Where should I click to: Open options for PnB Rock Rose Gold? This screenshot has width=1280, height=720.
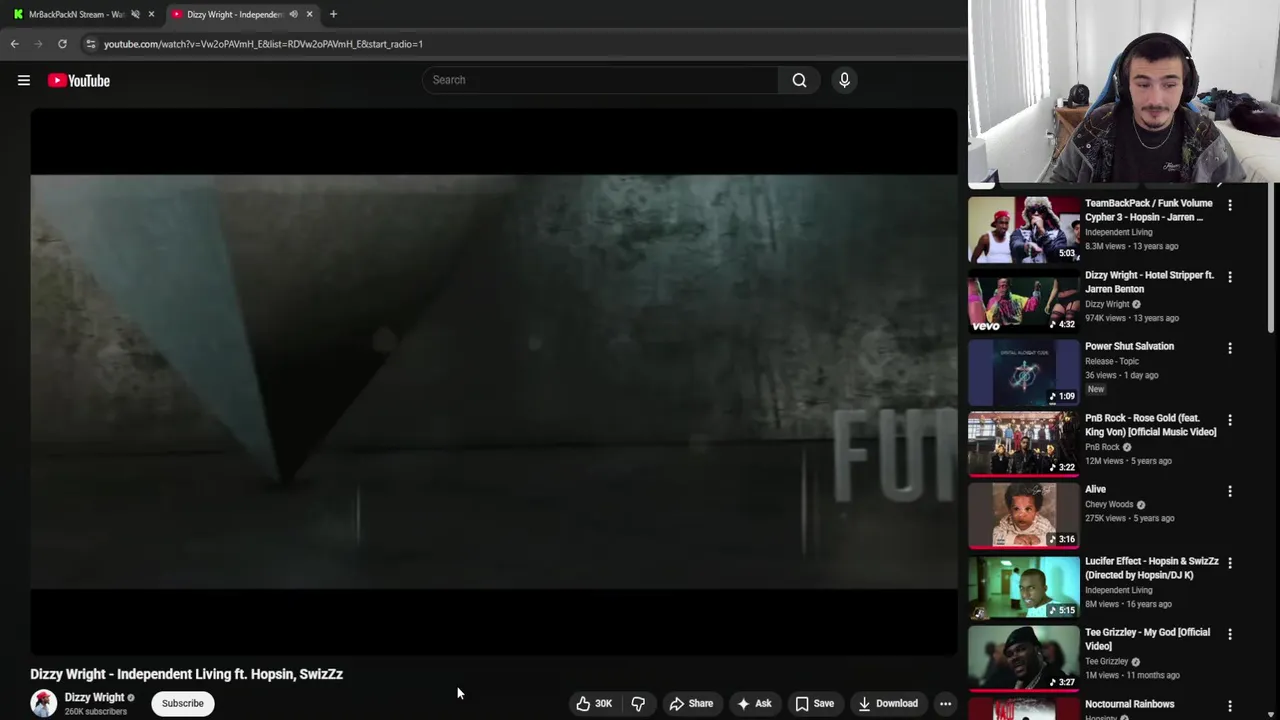click(1230, 420)
